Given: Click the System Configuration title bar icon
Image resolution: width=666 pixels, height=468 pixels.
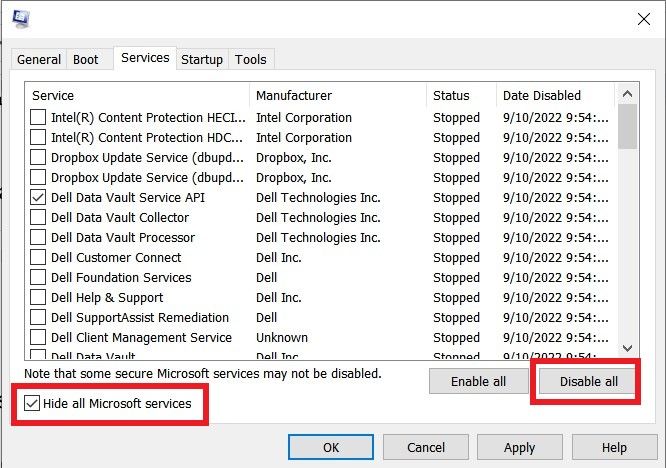Looking at the screenshot, I should tap(21, 19).
